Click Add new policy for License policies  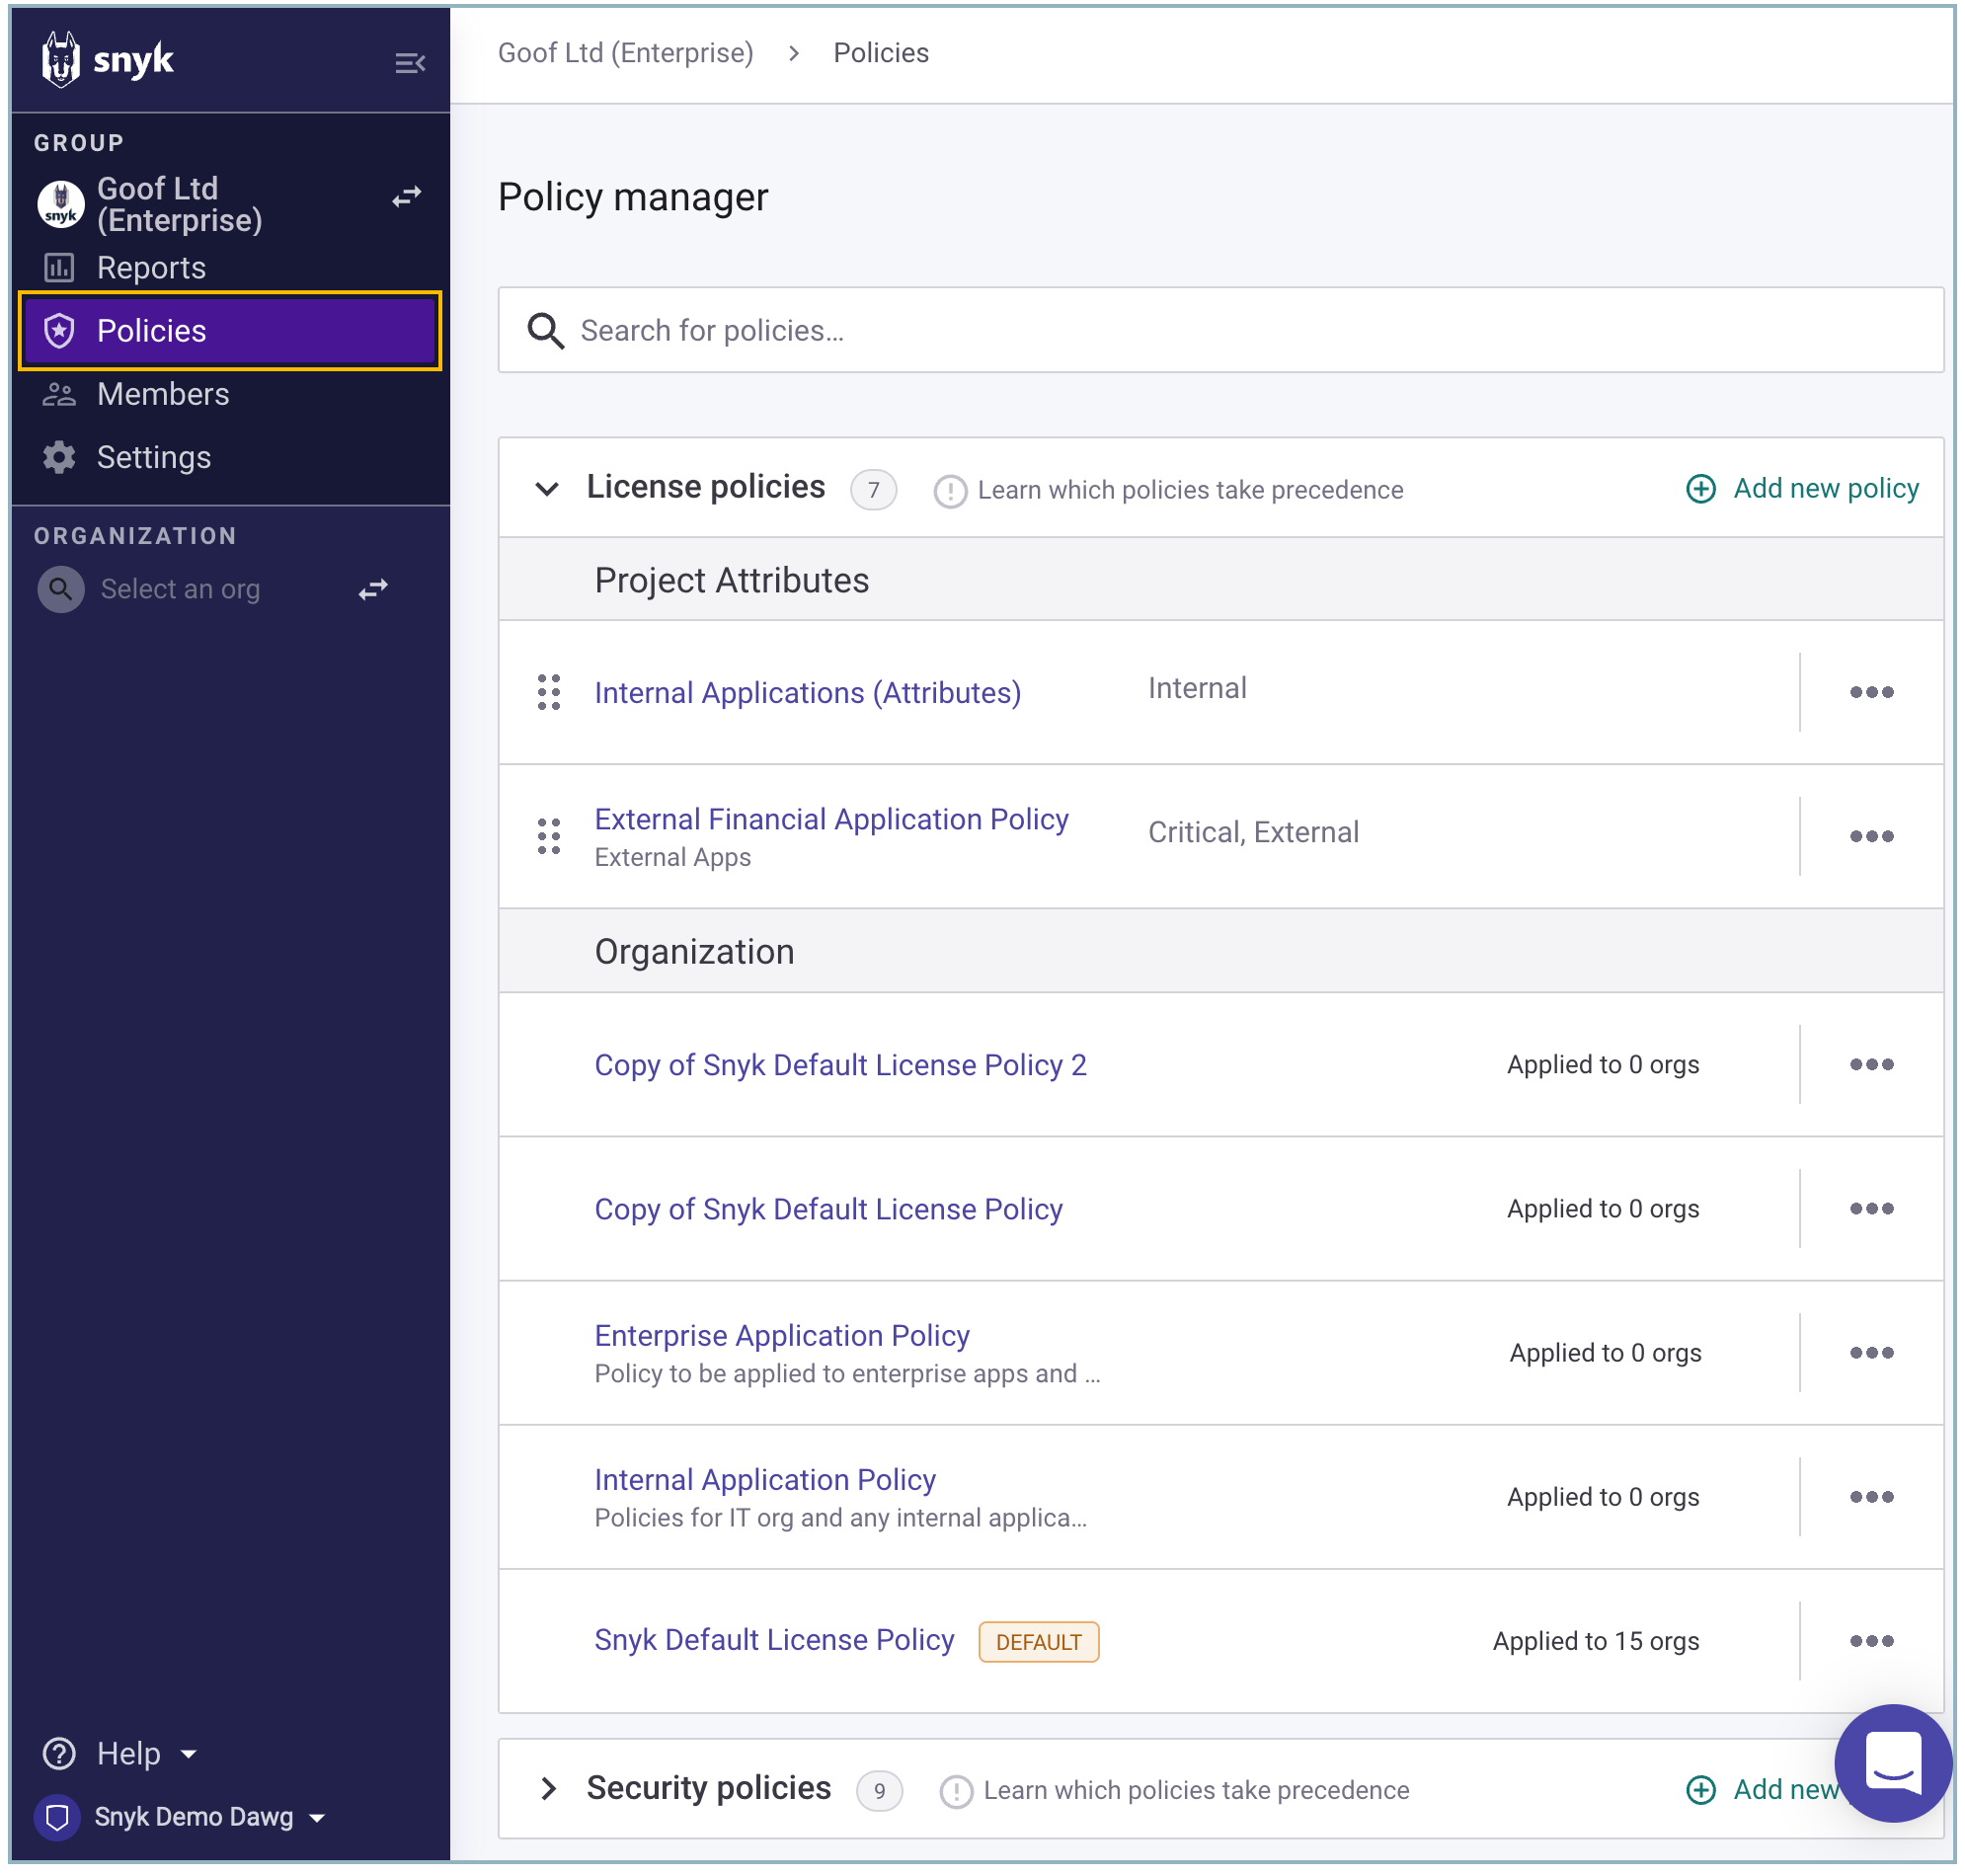pyautogui.click(x=1802, y=489)
